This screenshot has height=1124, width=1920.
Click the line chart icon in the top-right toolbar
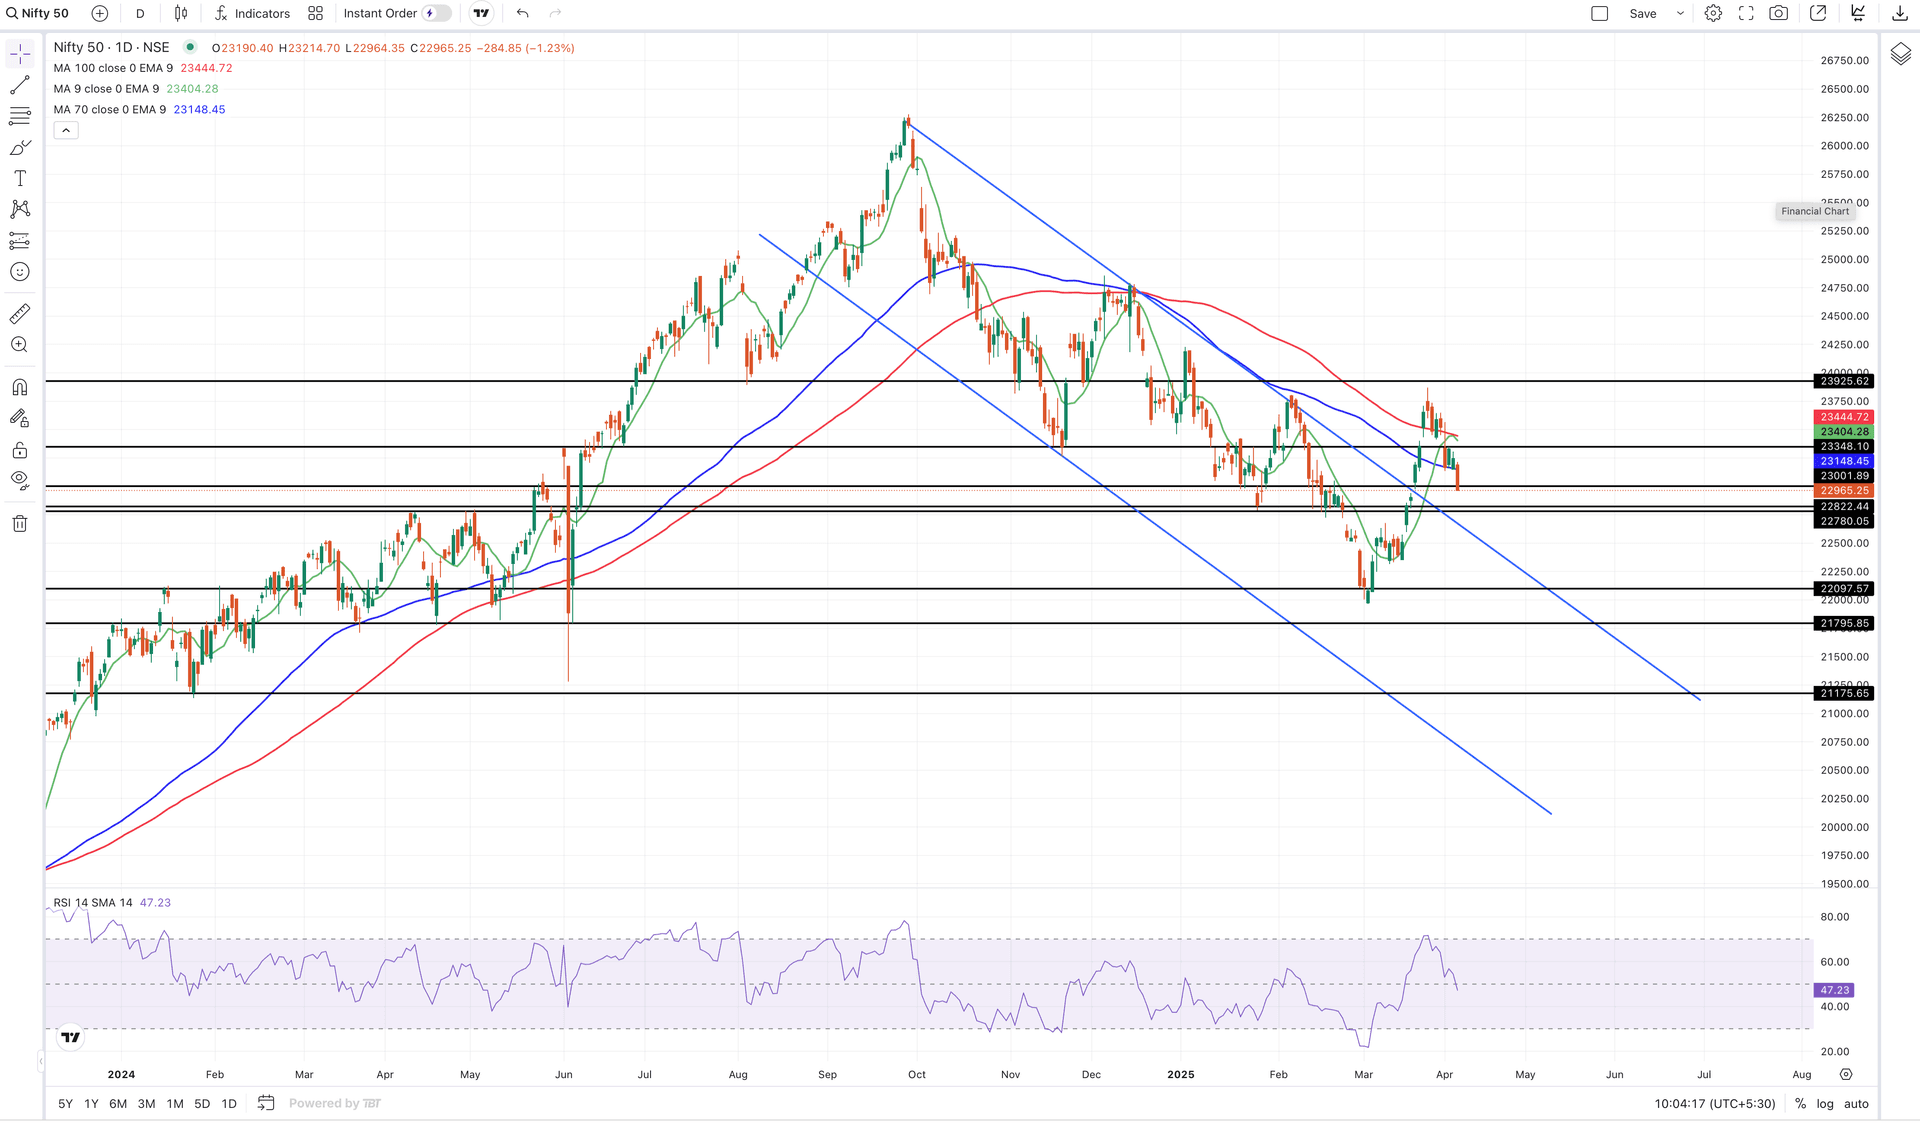pos(1858,14)
